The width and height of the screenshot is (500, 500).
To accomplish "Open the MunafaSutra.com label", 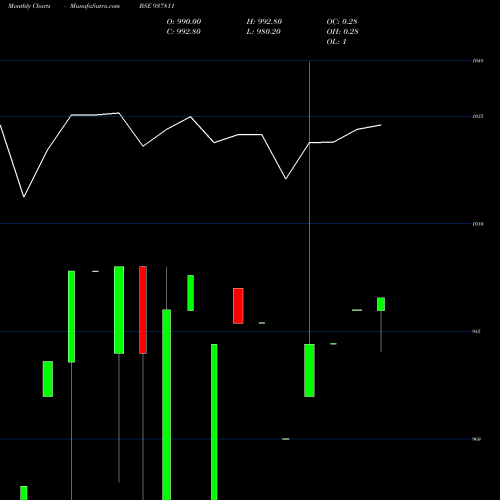I will [x=95, y=6].
